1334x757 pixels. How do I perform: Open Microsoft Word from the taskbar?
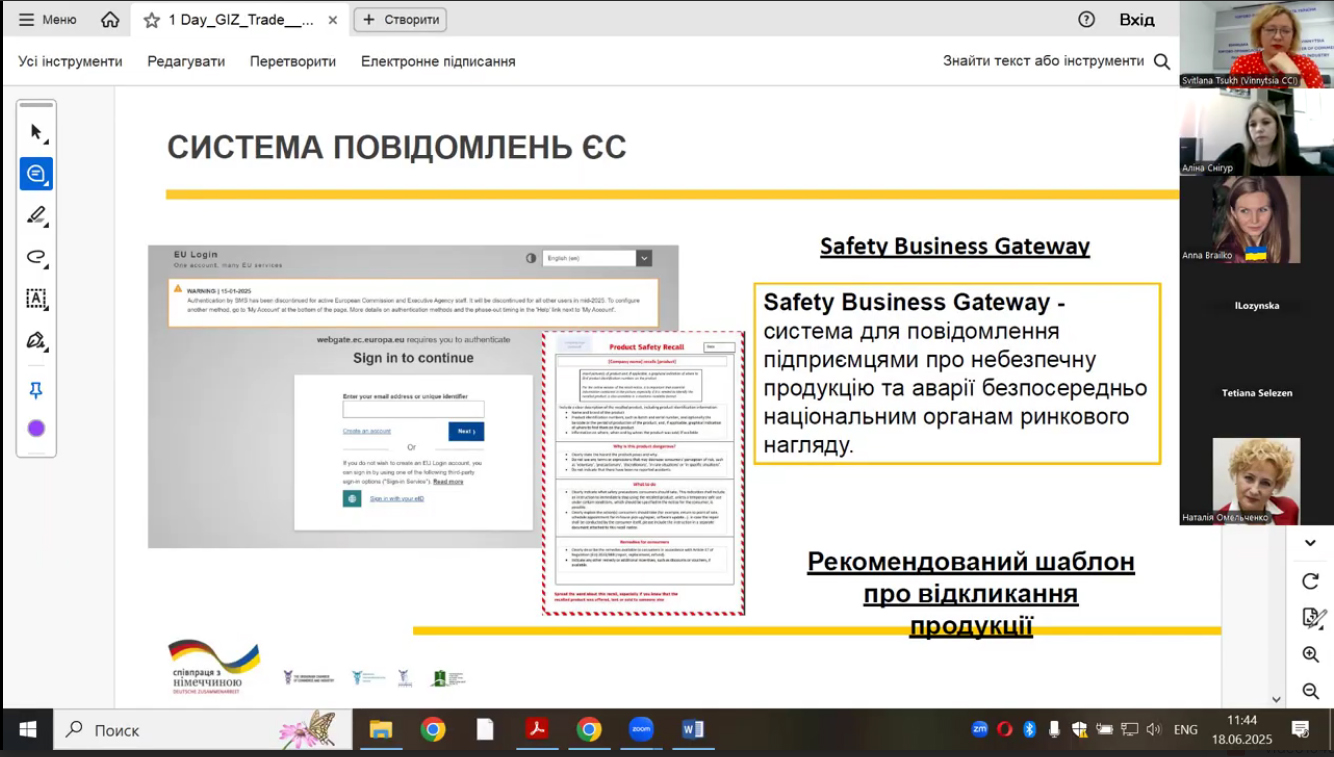tap(693, 730)
